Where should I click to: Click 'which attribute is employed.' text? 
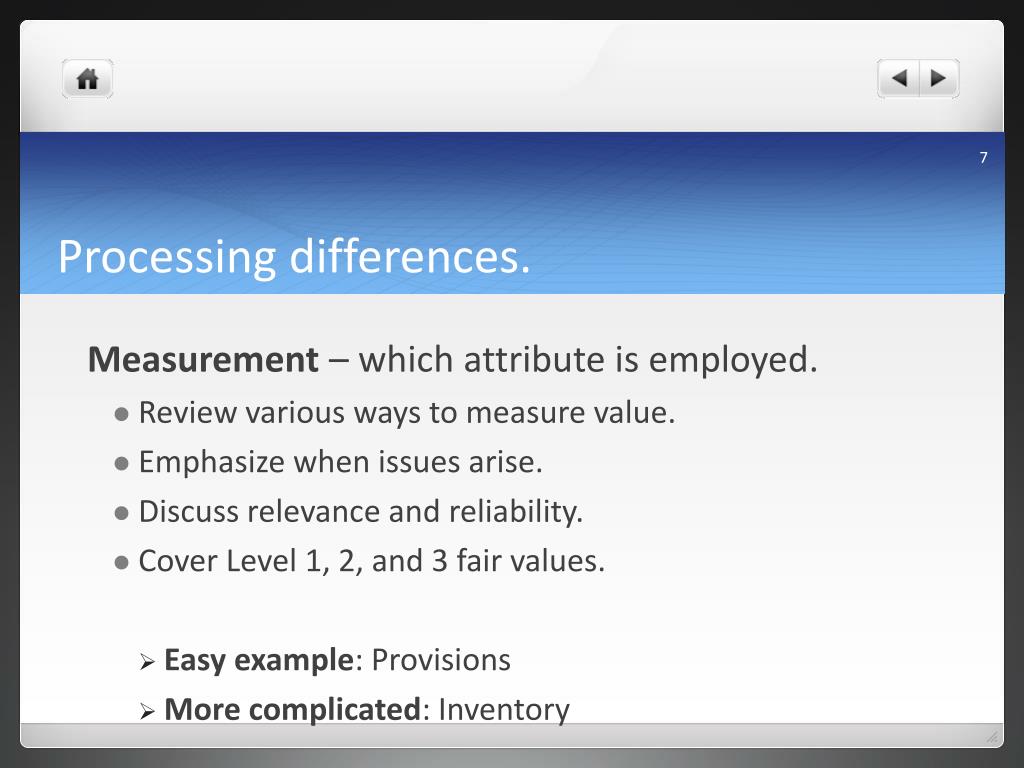coord(588,359)
